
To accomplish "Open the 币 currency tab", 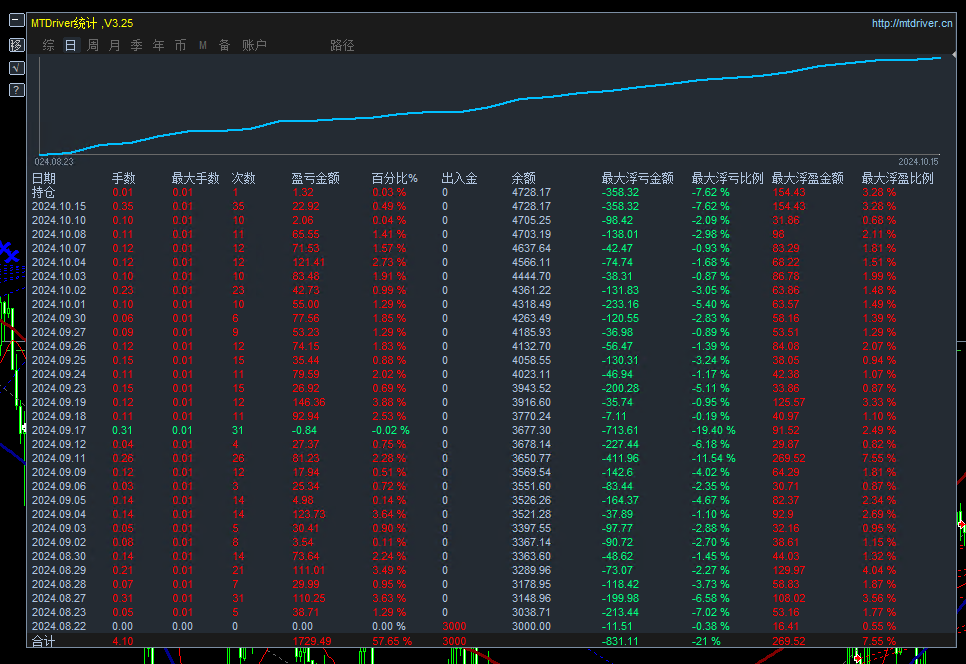I will (x=181, y=45).
